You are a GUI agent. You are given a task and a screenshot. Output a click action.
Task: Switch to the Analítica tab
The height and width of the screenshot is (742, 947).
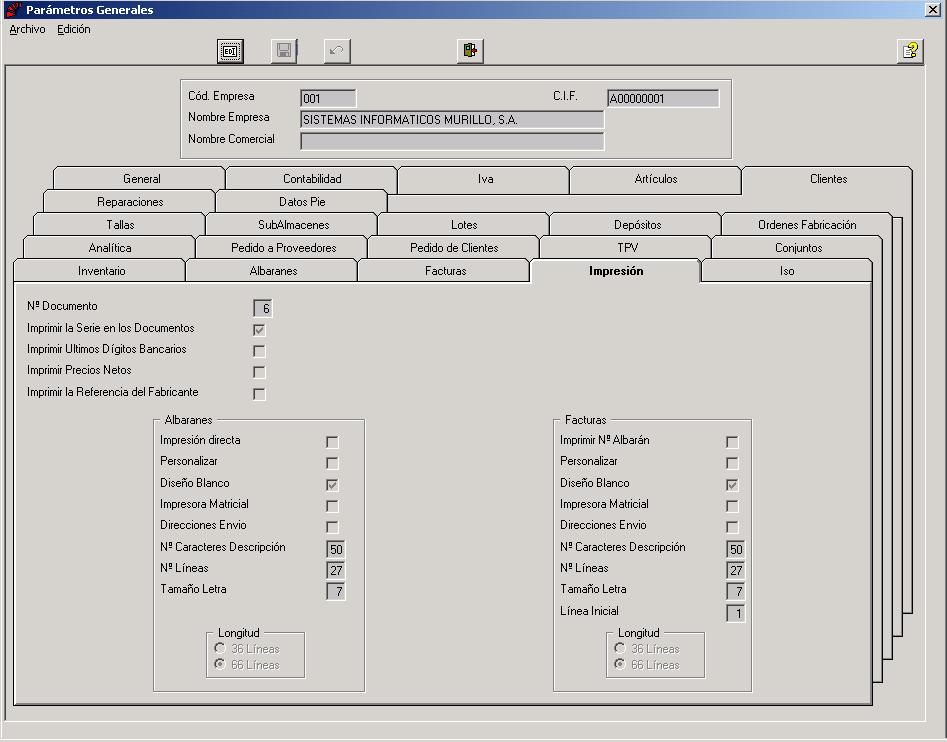[109, 248]
